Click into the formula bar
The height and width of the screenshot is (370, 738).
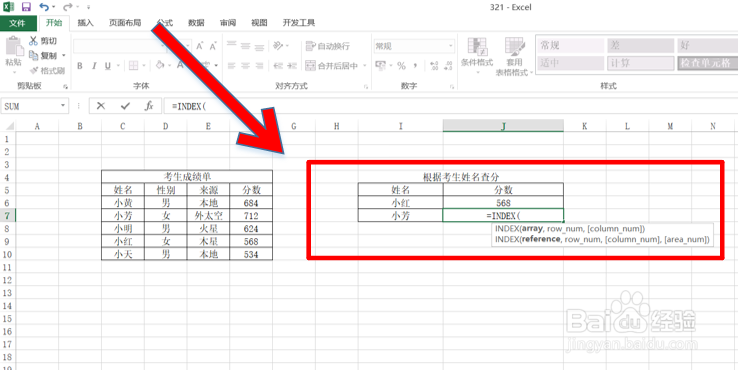pos(450,106)
